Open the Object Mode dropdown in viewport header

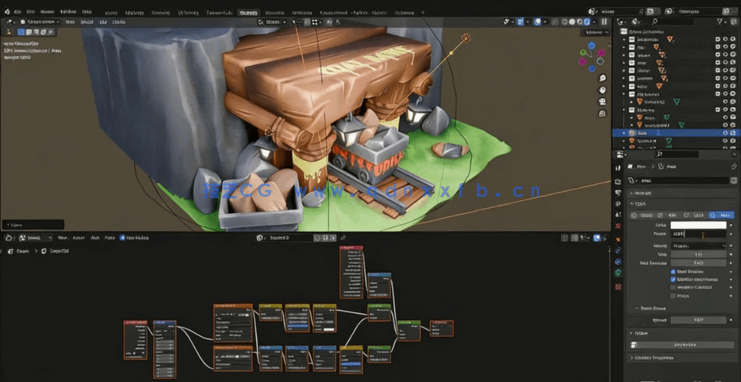pyautogui.click(x=40, y=22)
